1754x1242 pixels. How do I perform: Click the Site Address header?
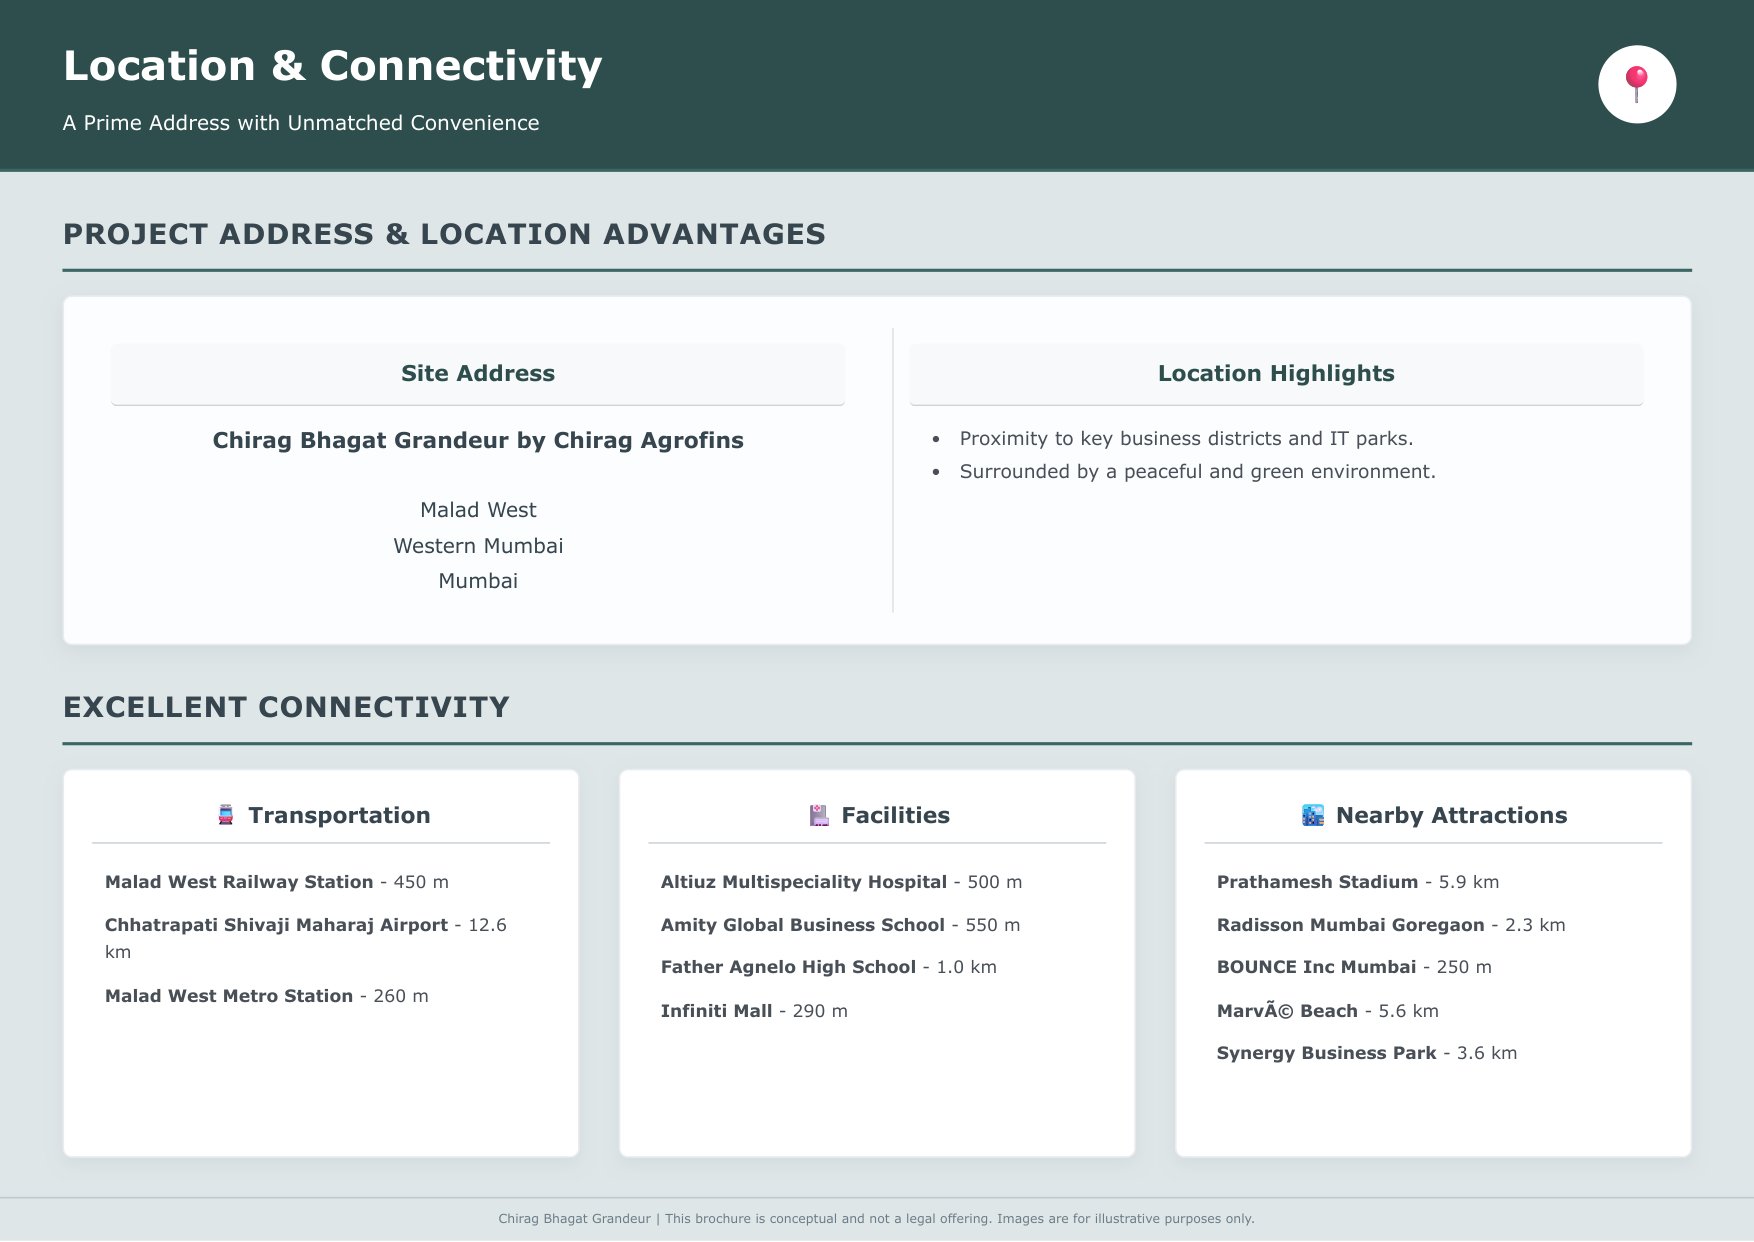click(478, 373)
